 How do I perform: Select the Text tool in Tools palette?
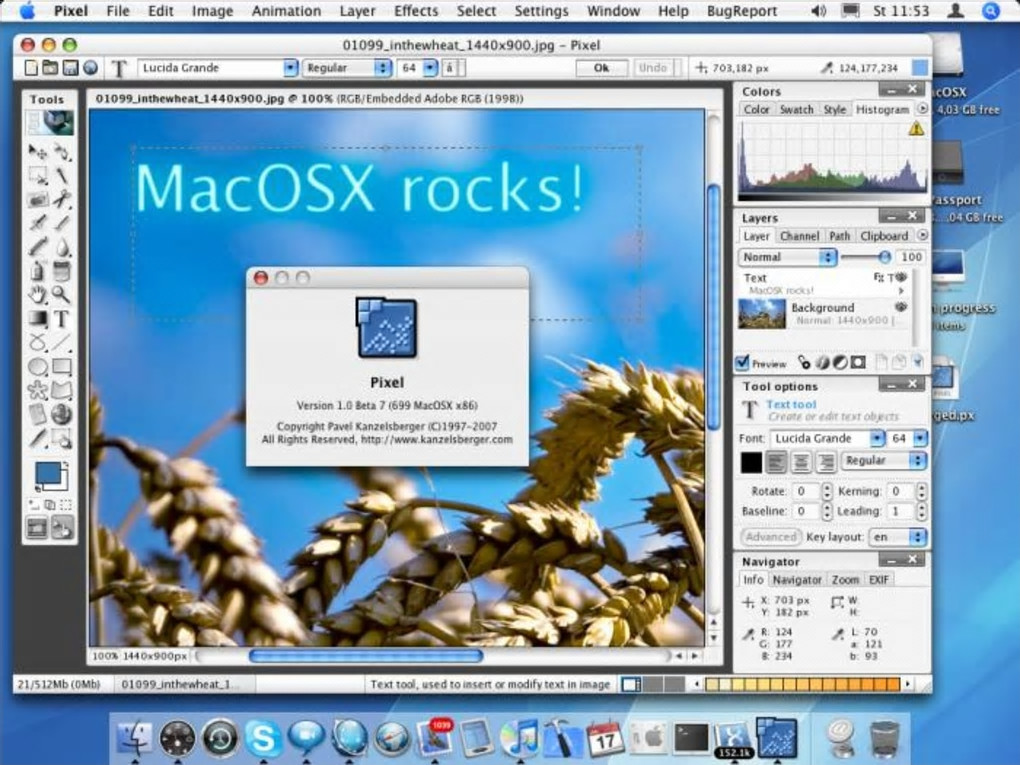[62, 319]
